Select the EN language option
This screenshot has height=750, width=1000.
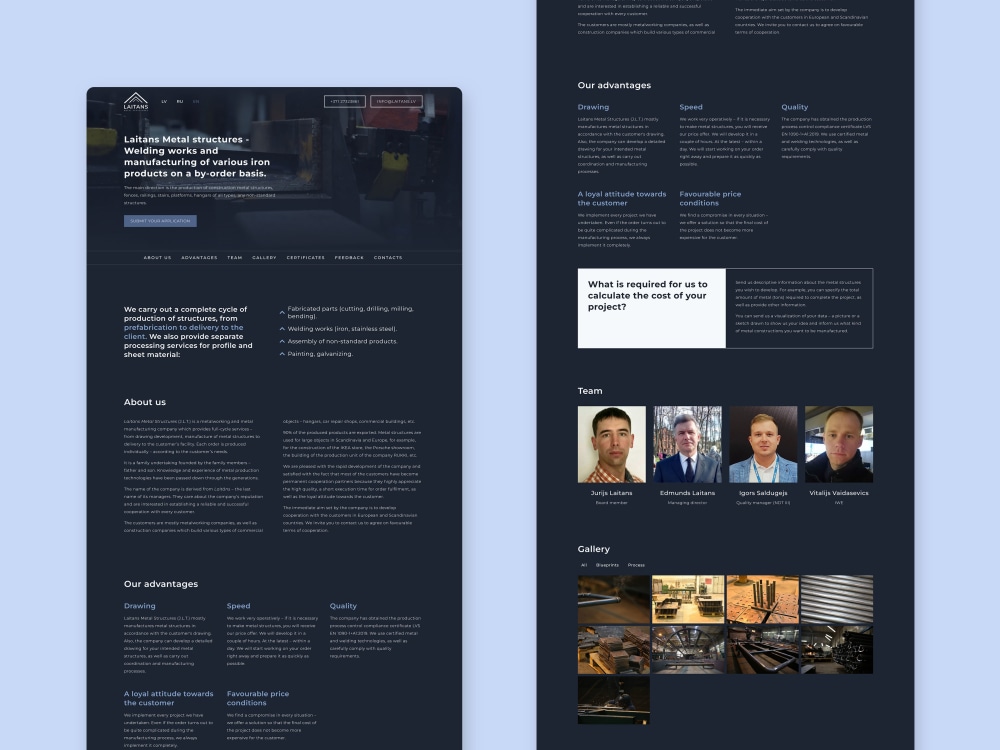[197, 101]
